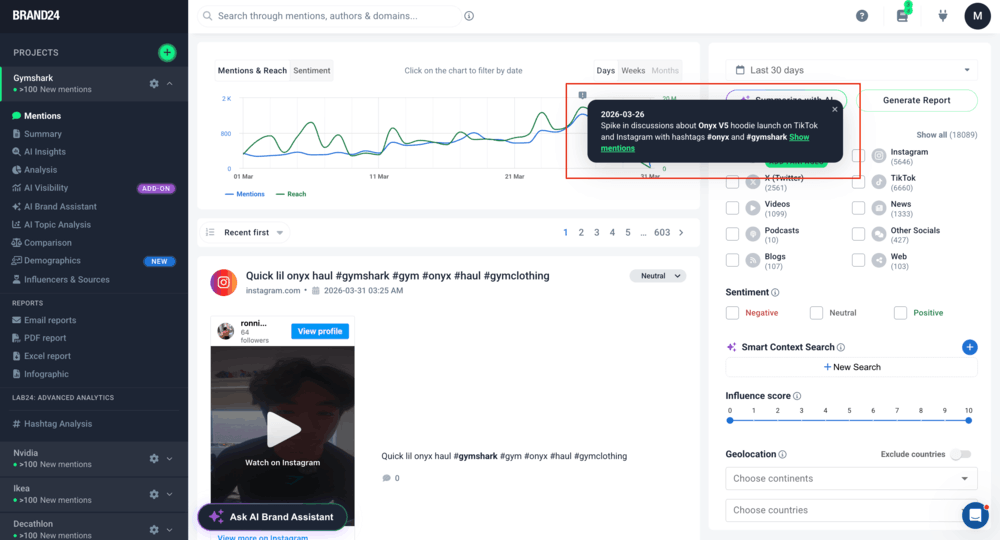Check the Neutral sentiment filter

click(x=816, y=313)
